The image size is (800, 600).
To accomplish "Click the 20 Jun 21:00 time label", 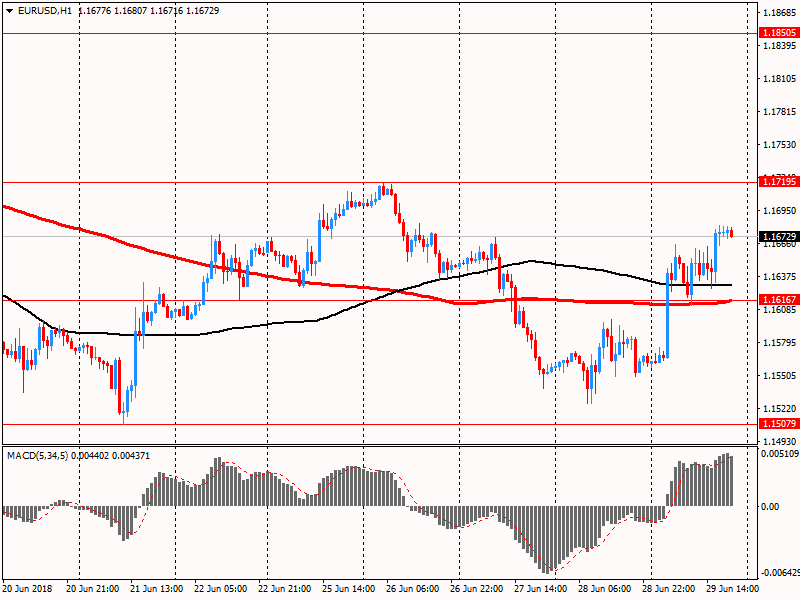I will tap(92, 588).
